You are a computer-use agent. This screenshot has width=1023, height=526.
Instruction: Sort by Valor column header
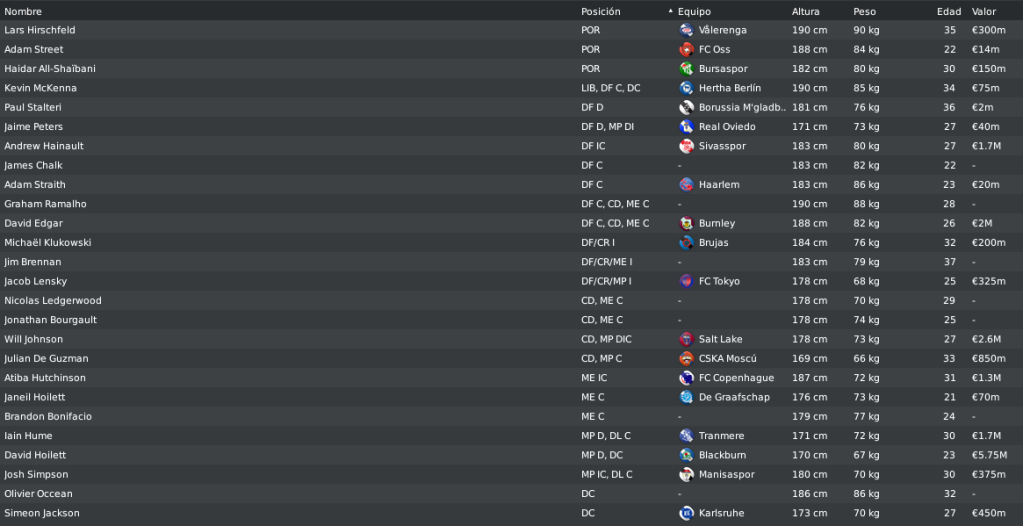point(984,12)
